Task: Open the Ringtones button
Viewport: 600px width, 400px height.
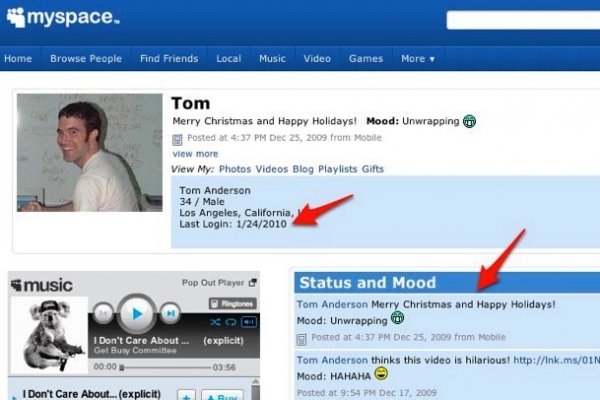Action: coord(233,304)
